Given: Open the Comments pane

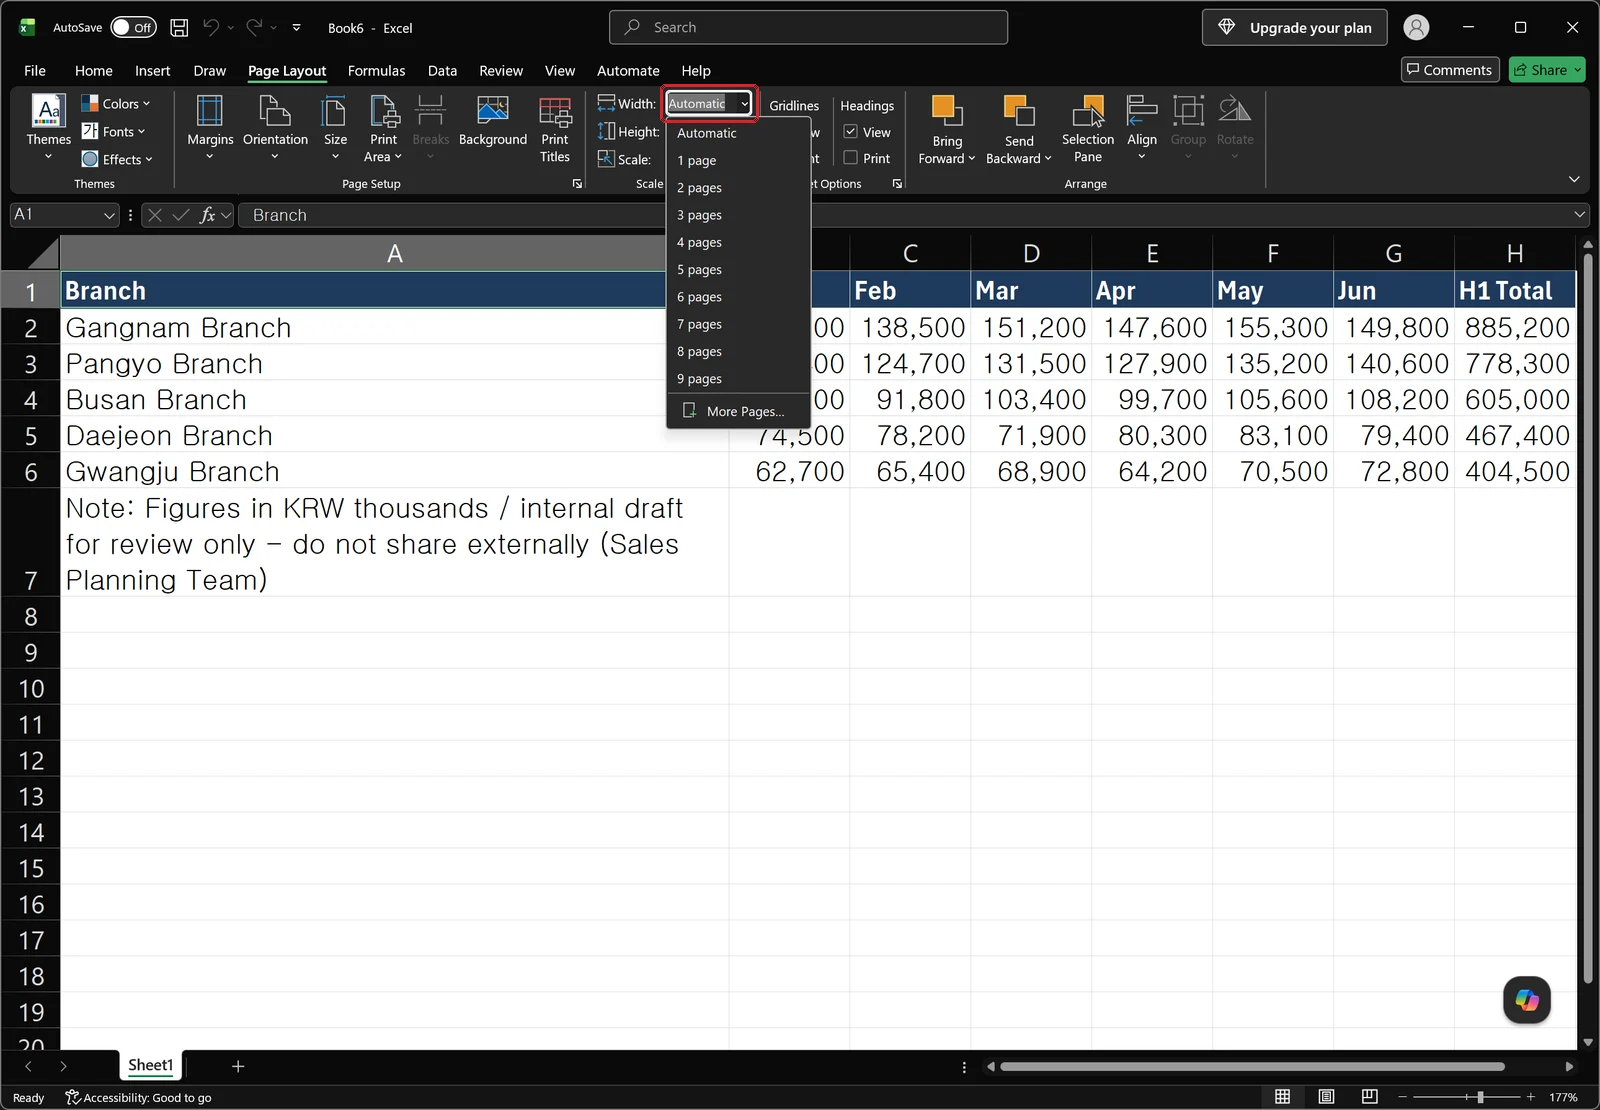Looking at the screenshot, I should pyautogui.click(x=1450, y=70).
